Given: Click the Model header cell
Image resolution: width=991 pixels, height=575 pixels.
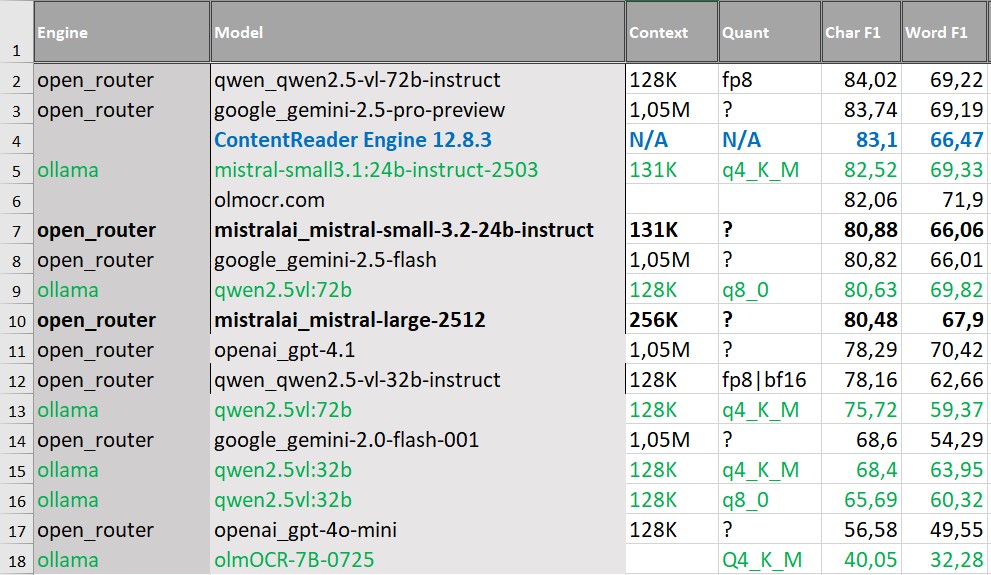Looking at the screenshot, I should point(417,33).
